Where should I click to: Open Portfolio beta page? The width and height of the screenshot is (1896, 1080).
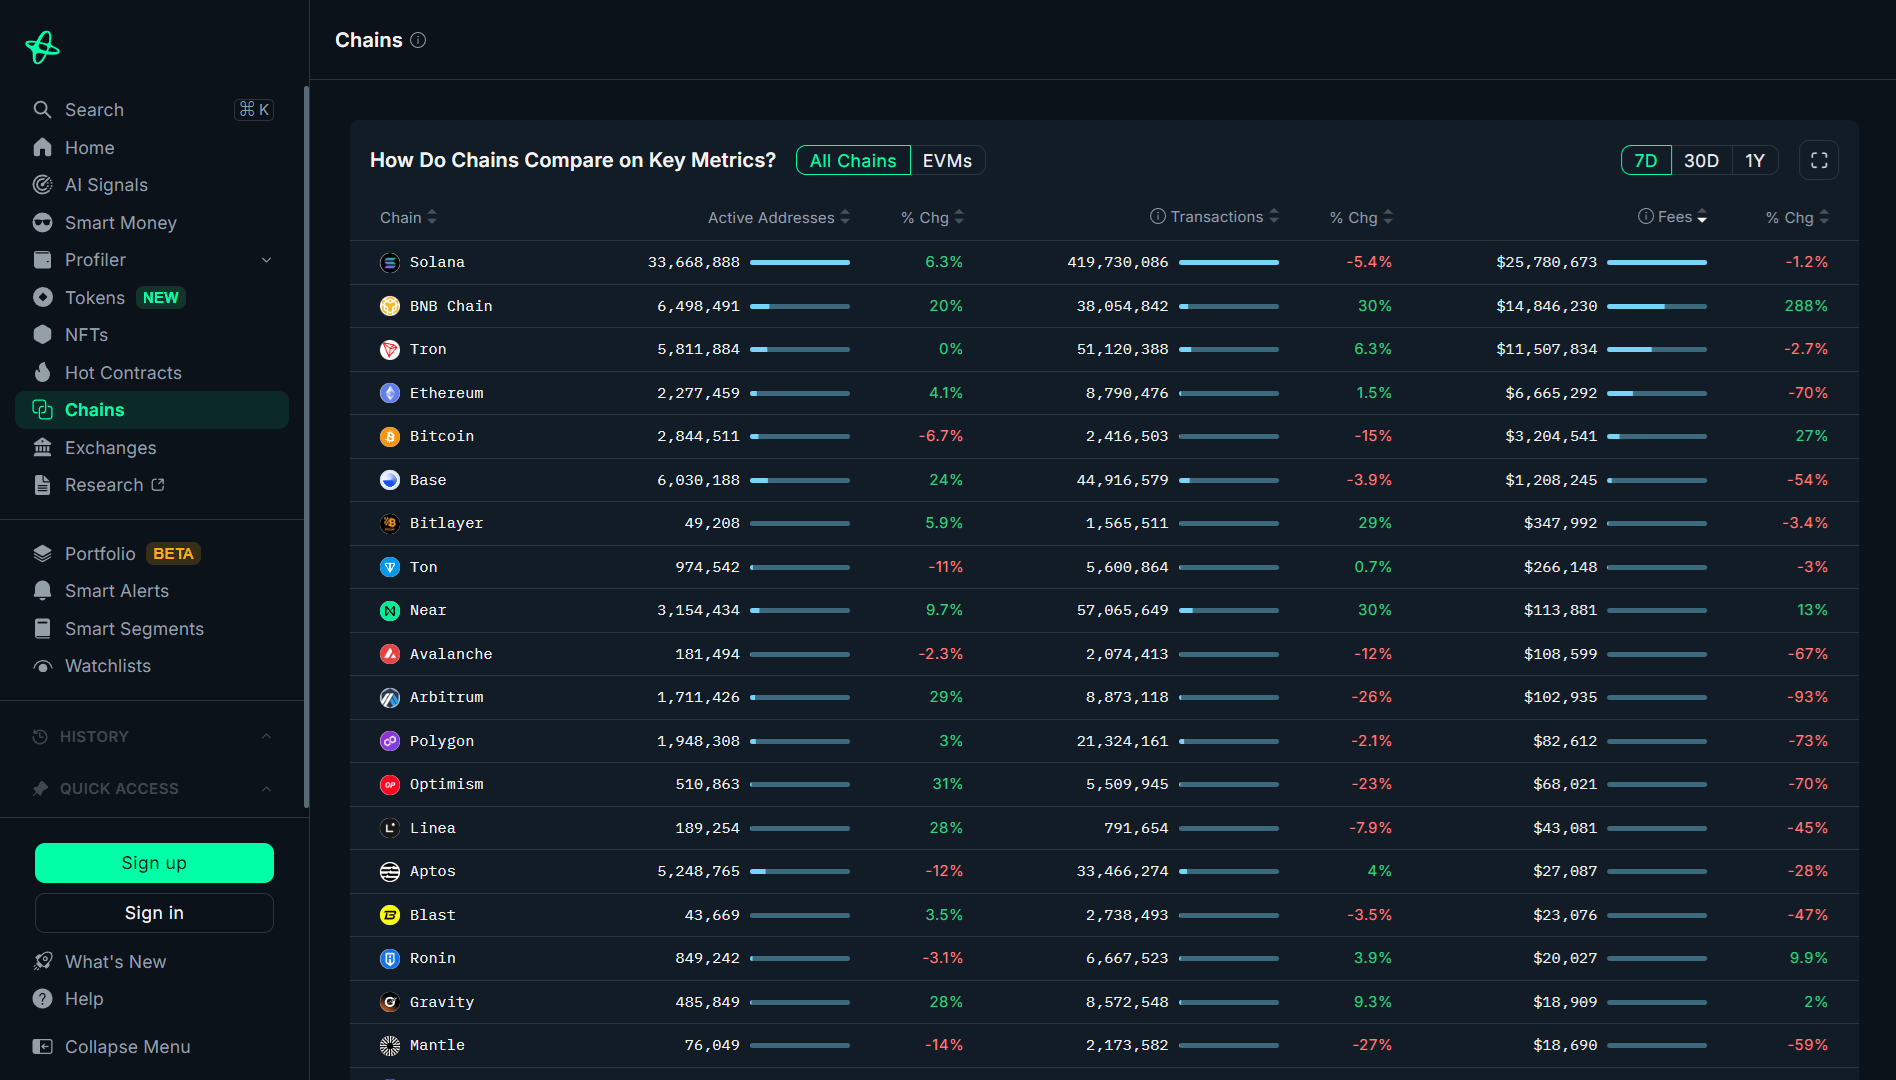click(x=152, y=553)
